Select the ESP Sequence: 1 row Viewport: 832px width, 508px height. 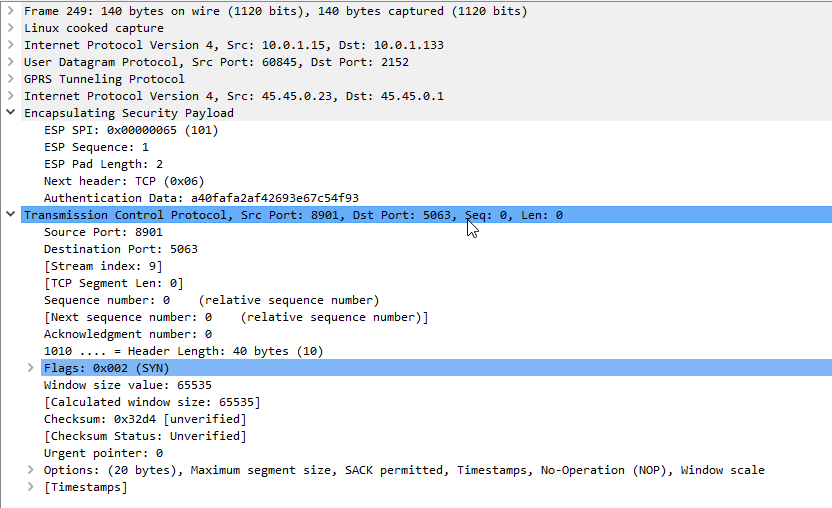point(427,147)
